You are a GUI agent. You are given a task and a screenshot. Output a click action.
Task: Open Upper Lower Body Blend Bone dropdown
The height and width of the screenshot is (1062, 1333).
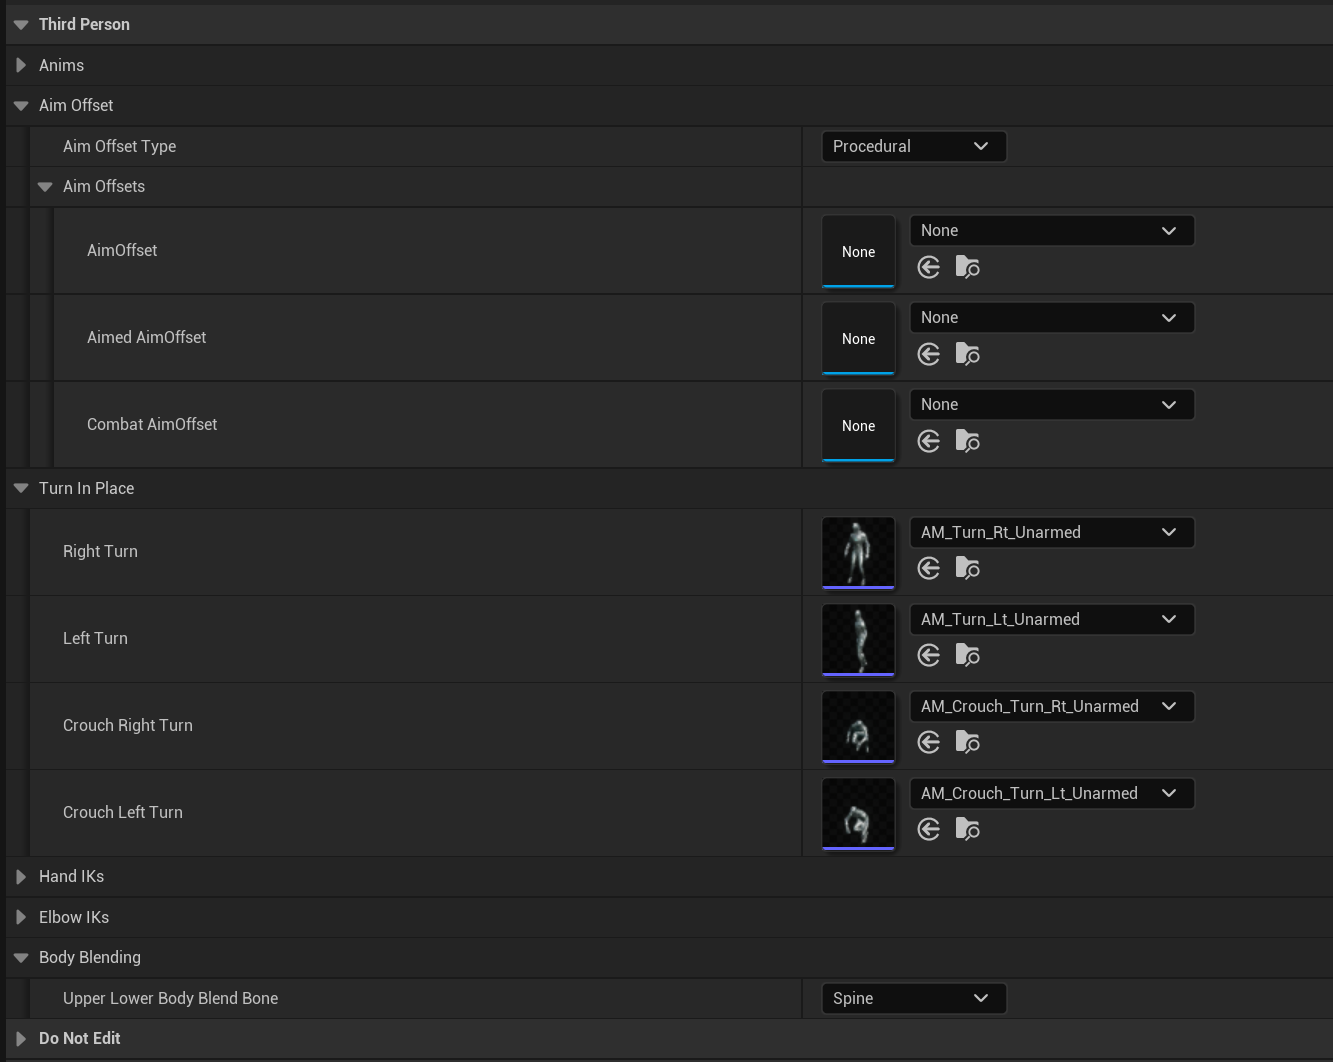coord(913,998)
